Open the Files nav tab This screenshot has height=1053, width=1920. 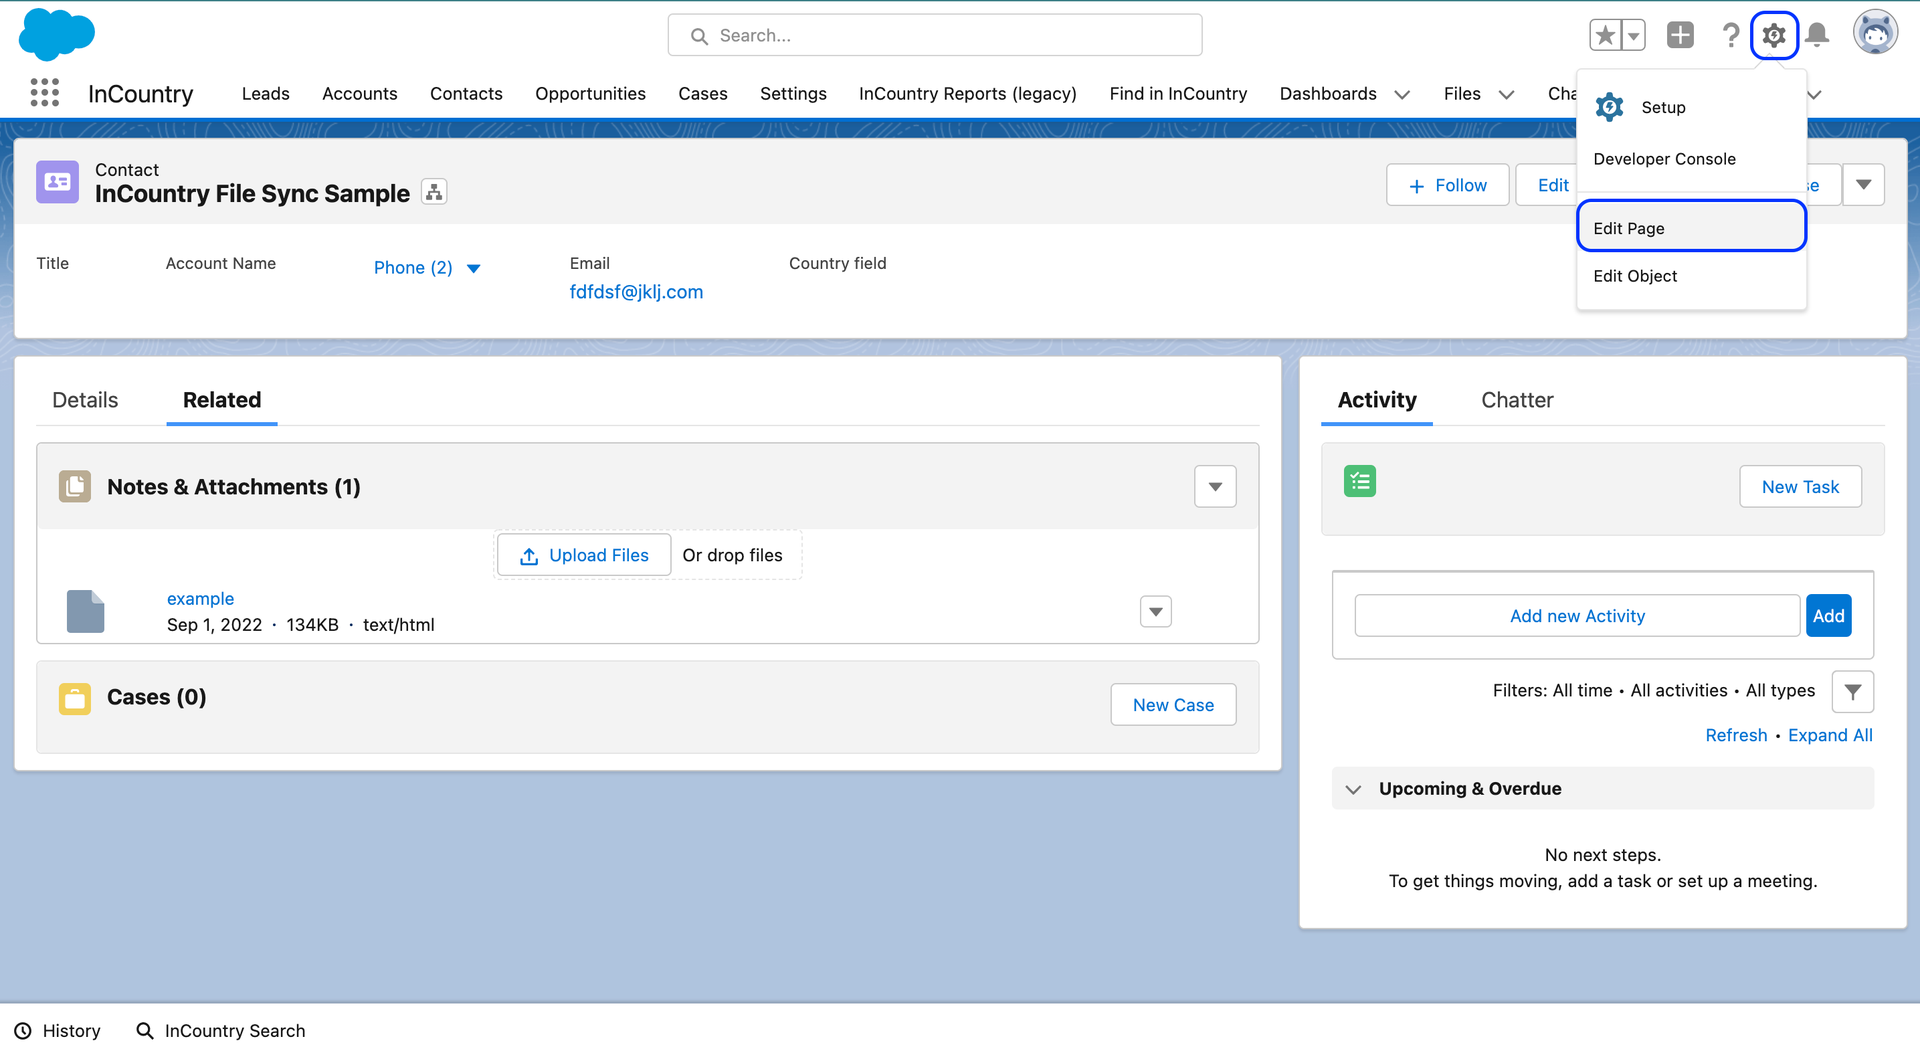point(1462,94)
